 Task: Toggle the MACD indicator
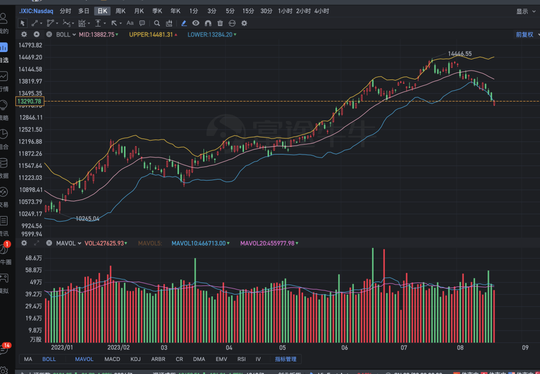112,359
